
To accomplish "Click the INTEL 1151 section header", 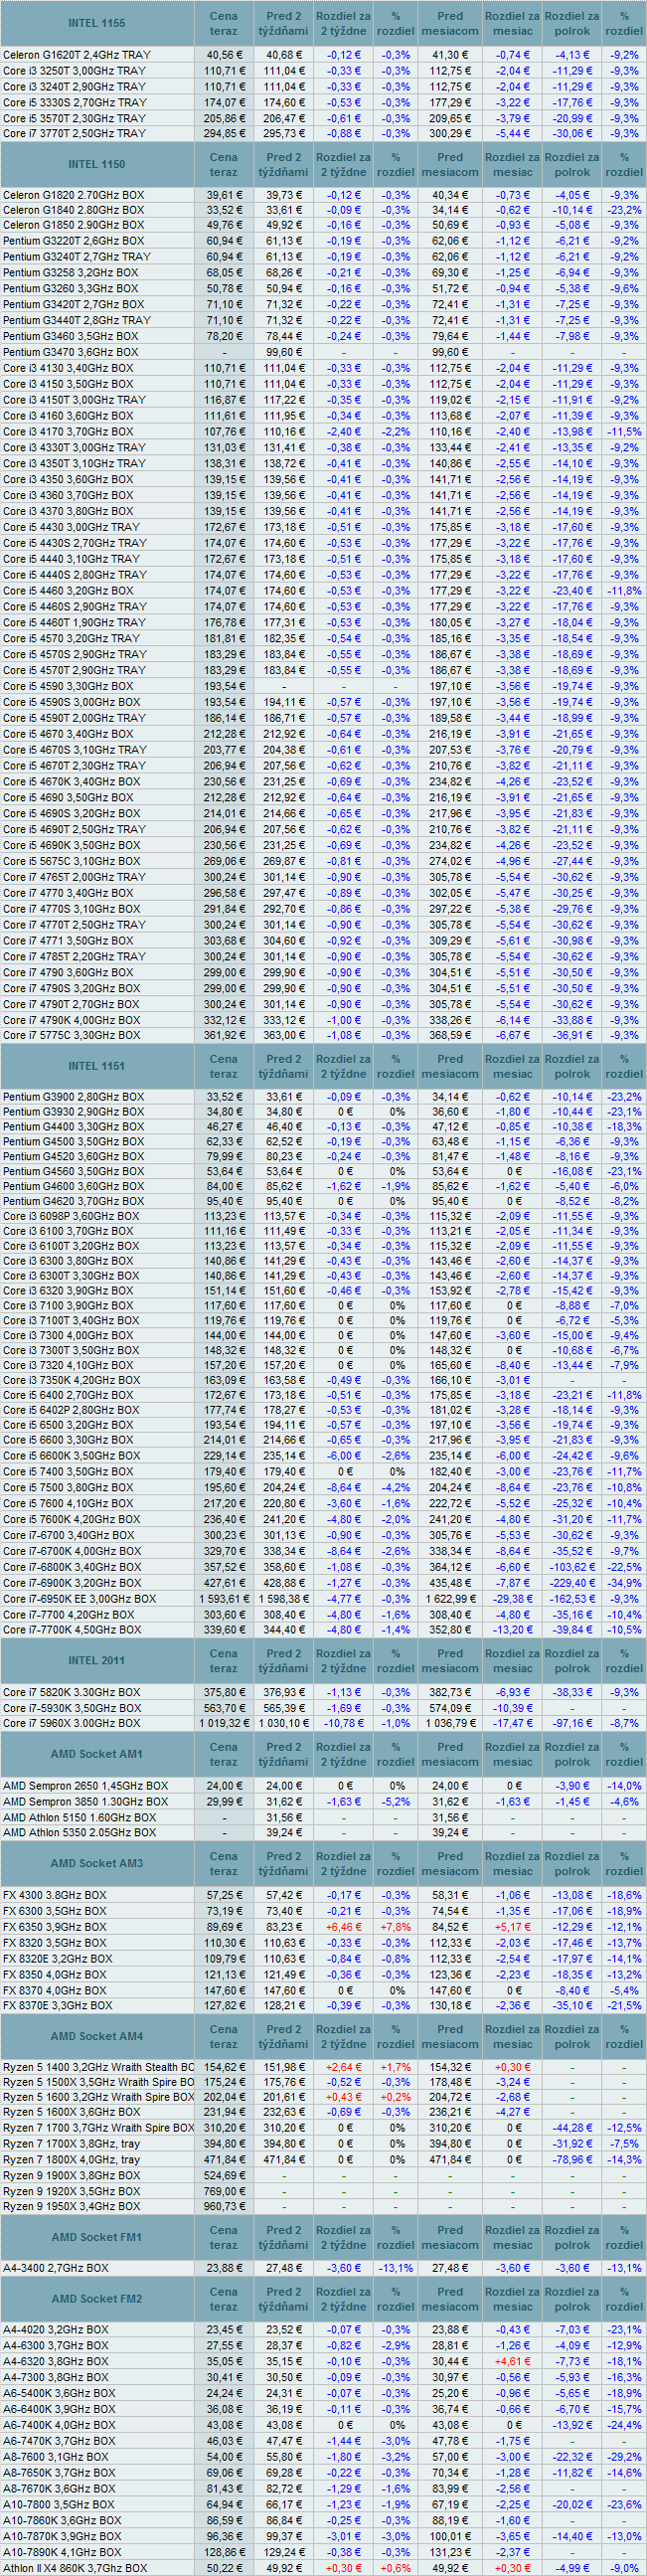I will pos(97,1066).
